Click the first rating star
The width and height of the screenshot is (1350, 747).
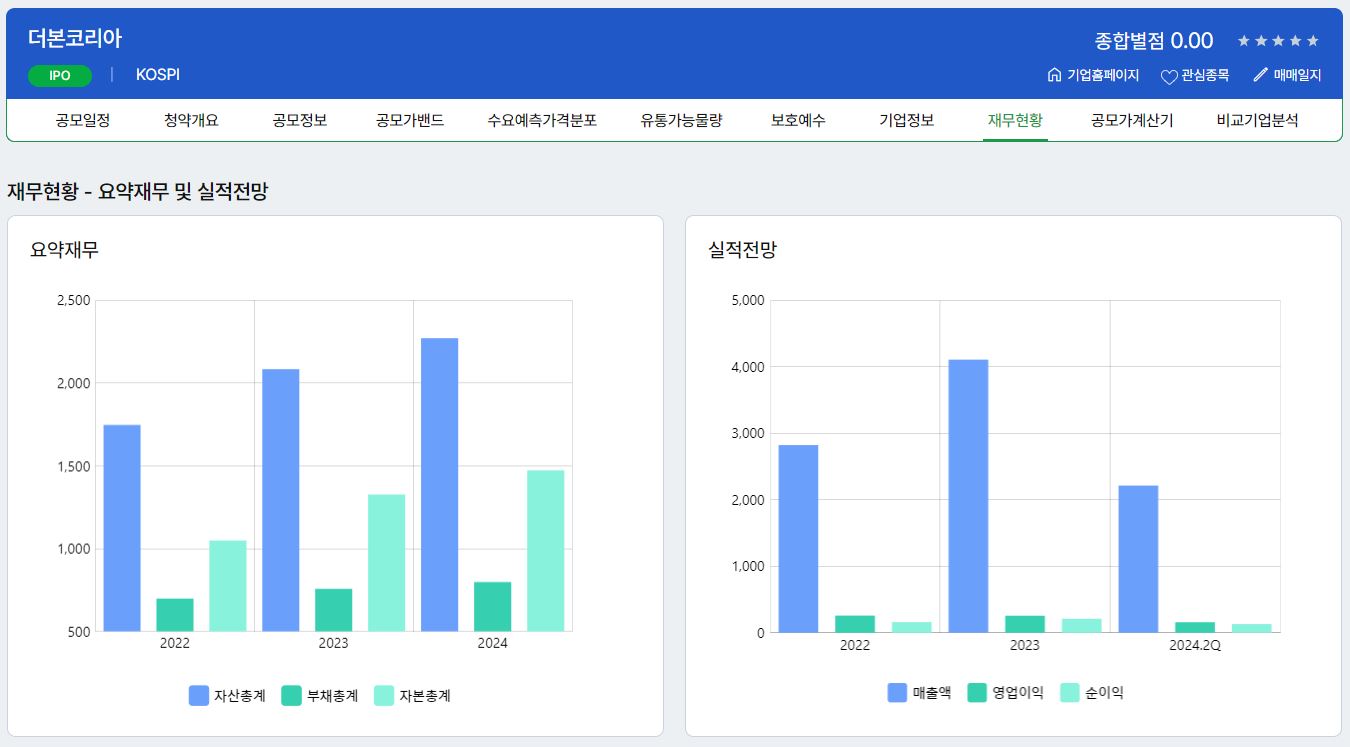[1243, 41]
